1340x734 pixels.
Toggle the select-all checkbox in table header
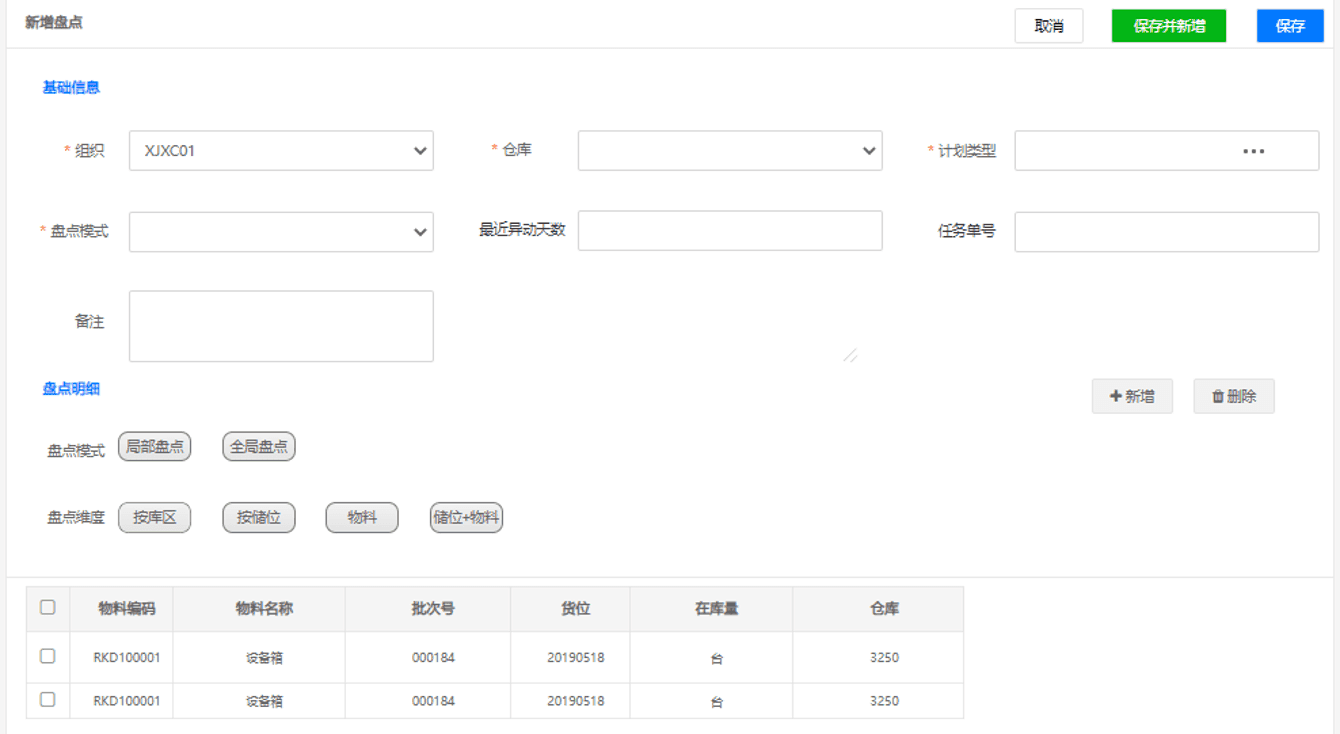[48, 607]
